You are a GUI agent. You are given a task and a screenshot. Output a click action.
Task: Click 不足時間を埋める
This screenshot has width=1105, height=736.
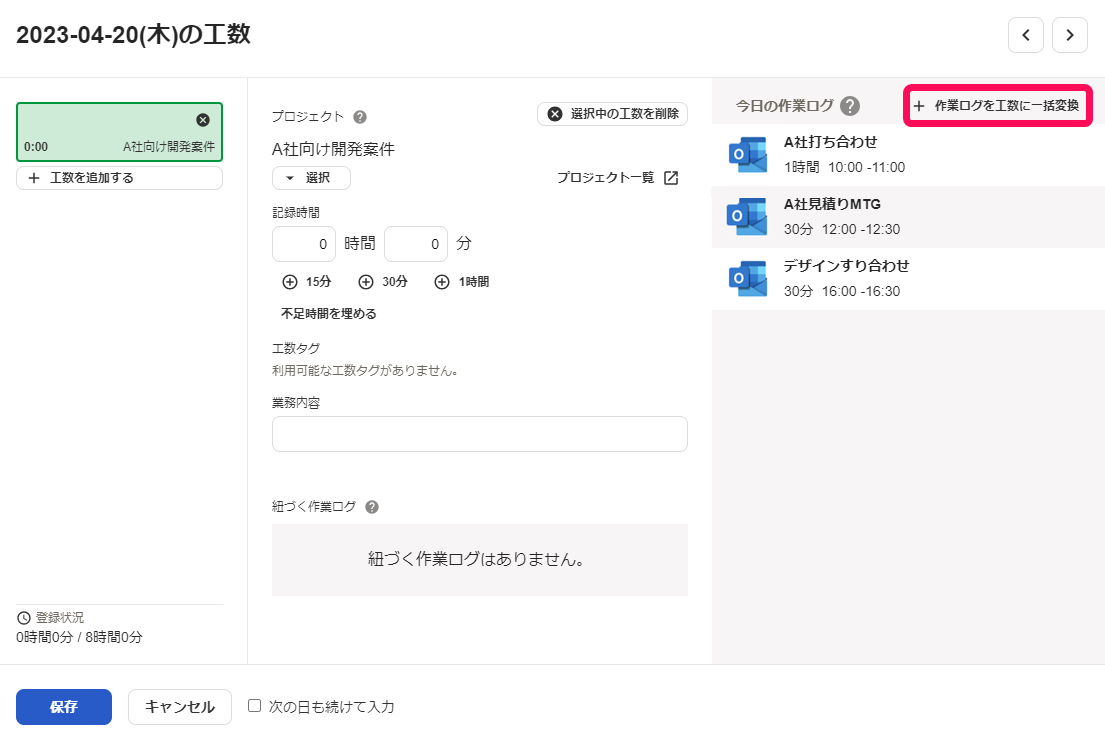click(x=328, y=314)
